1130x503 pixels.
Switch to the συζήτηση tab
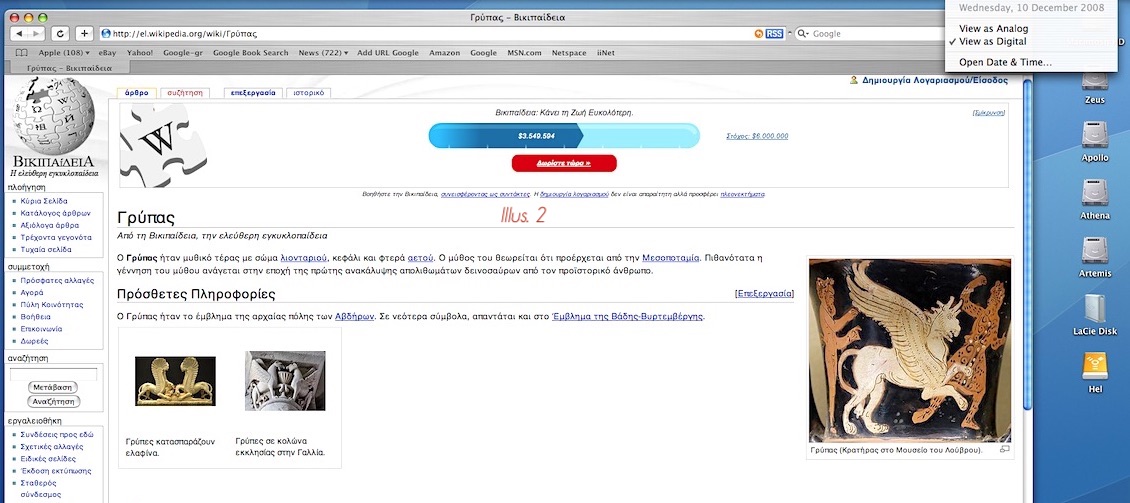pyautogui.click(x=185, y=93)
